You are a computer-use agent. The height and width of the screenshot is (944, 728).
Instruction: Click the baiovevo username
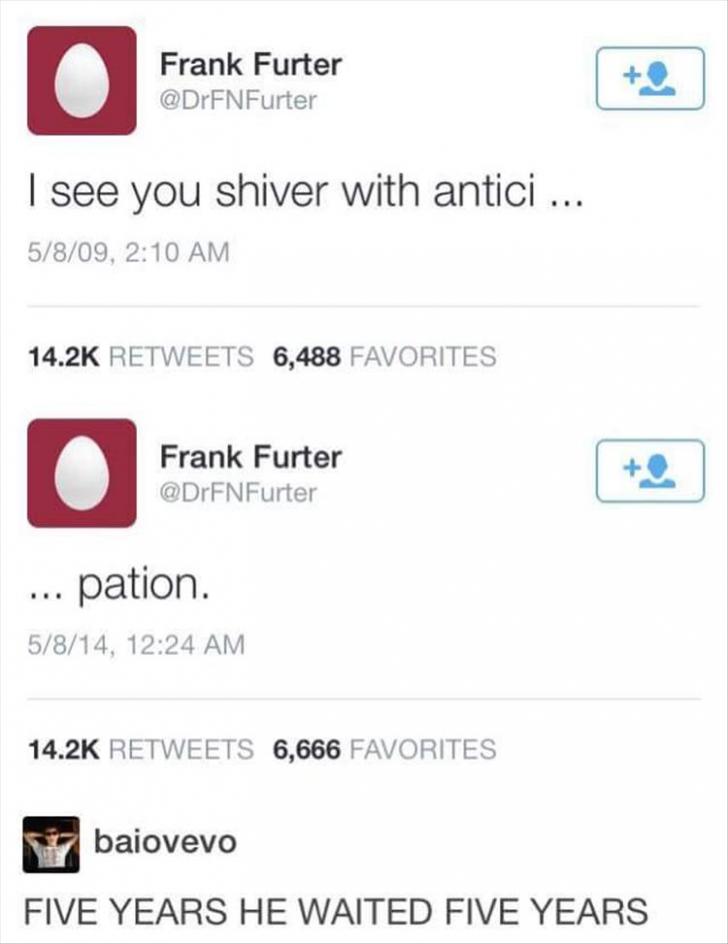pos(165,842)
